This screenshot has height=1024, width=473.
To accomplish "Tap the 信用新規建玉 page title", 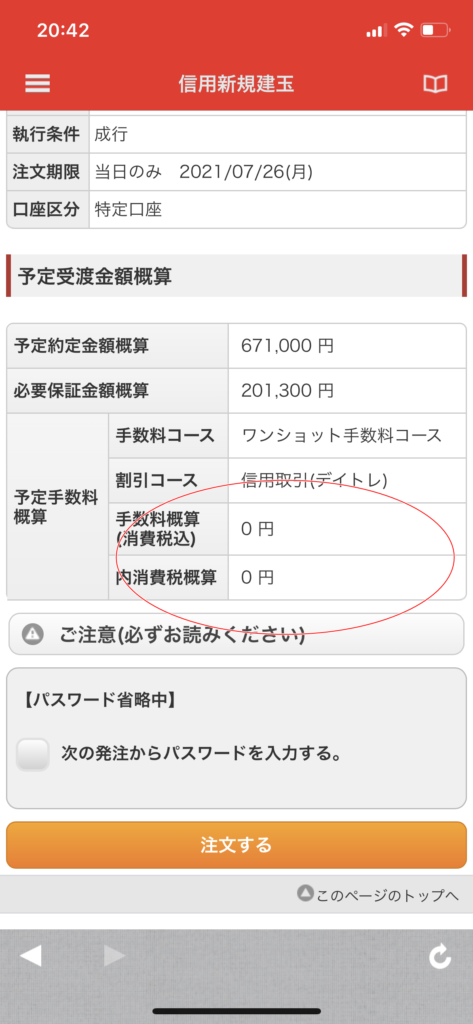I will point(236,84).
